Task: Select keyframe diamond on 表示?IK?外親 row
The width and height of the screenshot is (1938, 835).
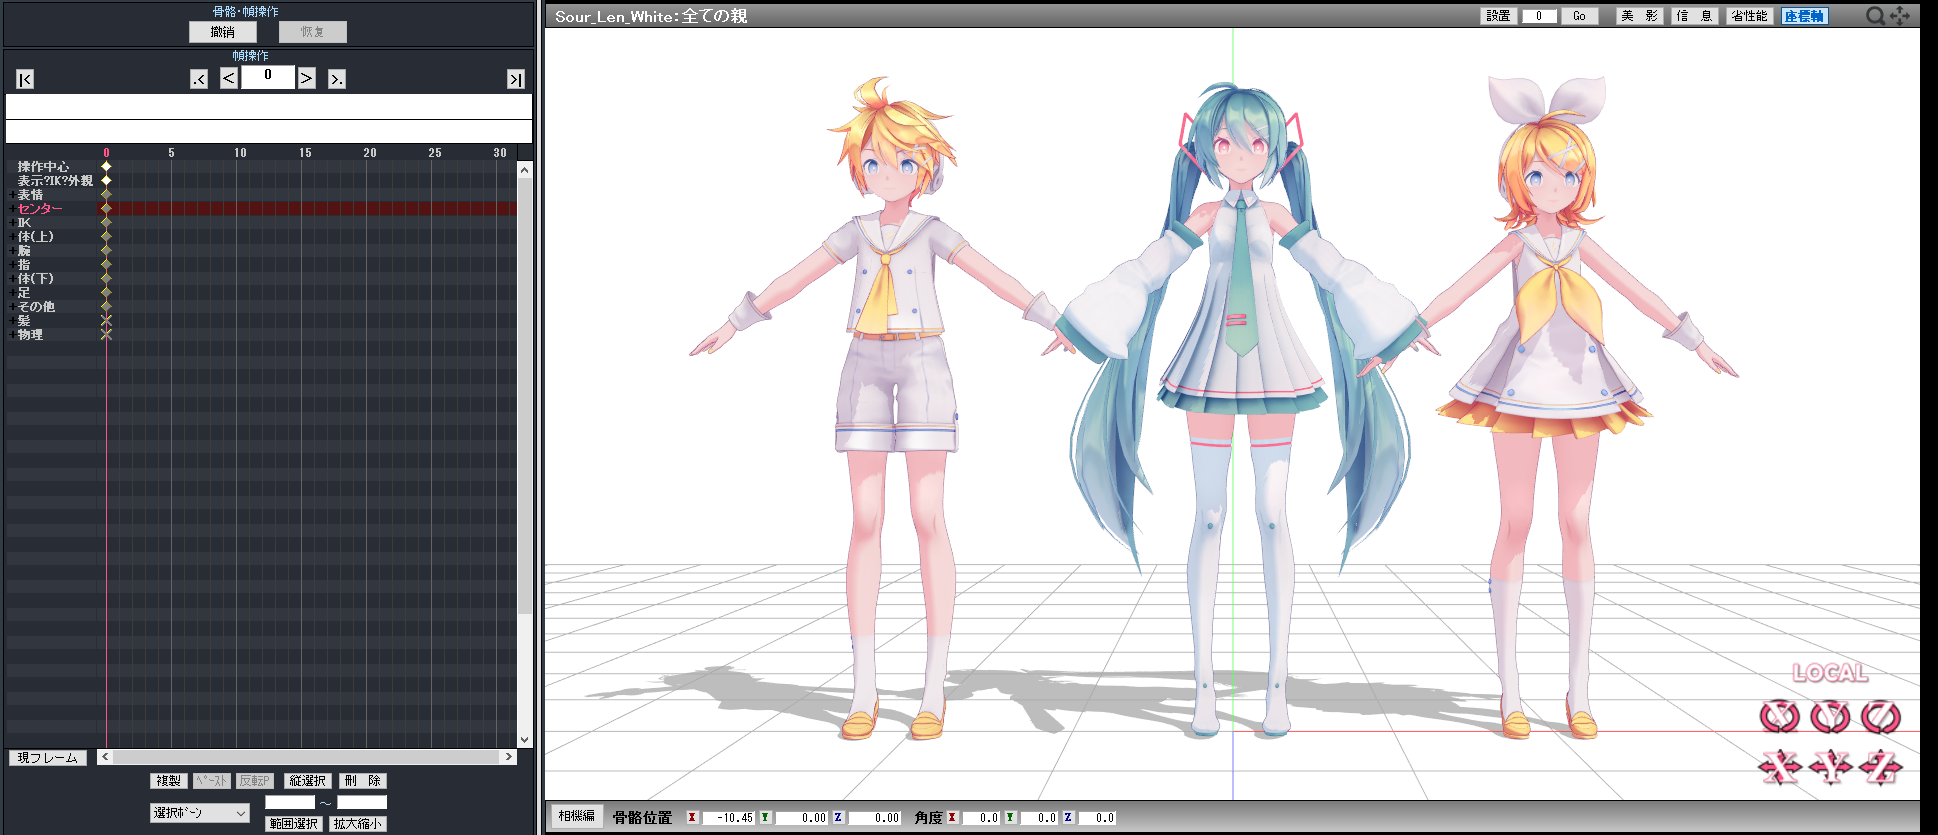Action: pyautogui.click(x=106, y=180)
